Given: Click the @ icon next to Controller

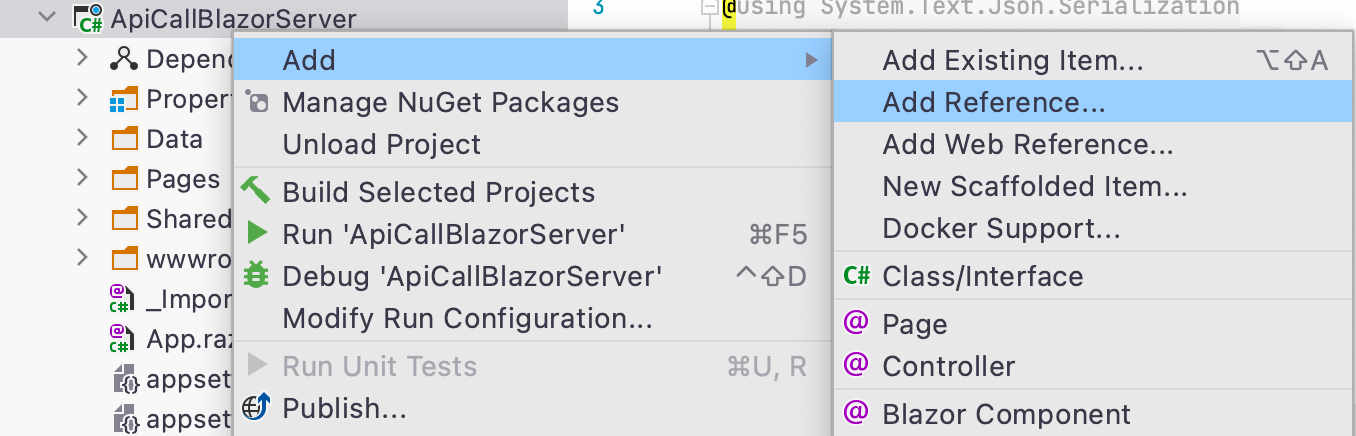Looking at the screenshot, I should click(x=856, y=365).
